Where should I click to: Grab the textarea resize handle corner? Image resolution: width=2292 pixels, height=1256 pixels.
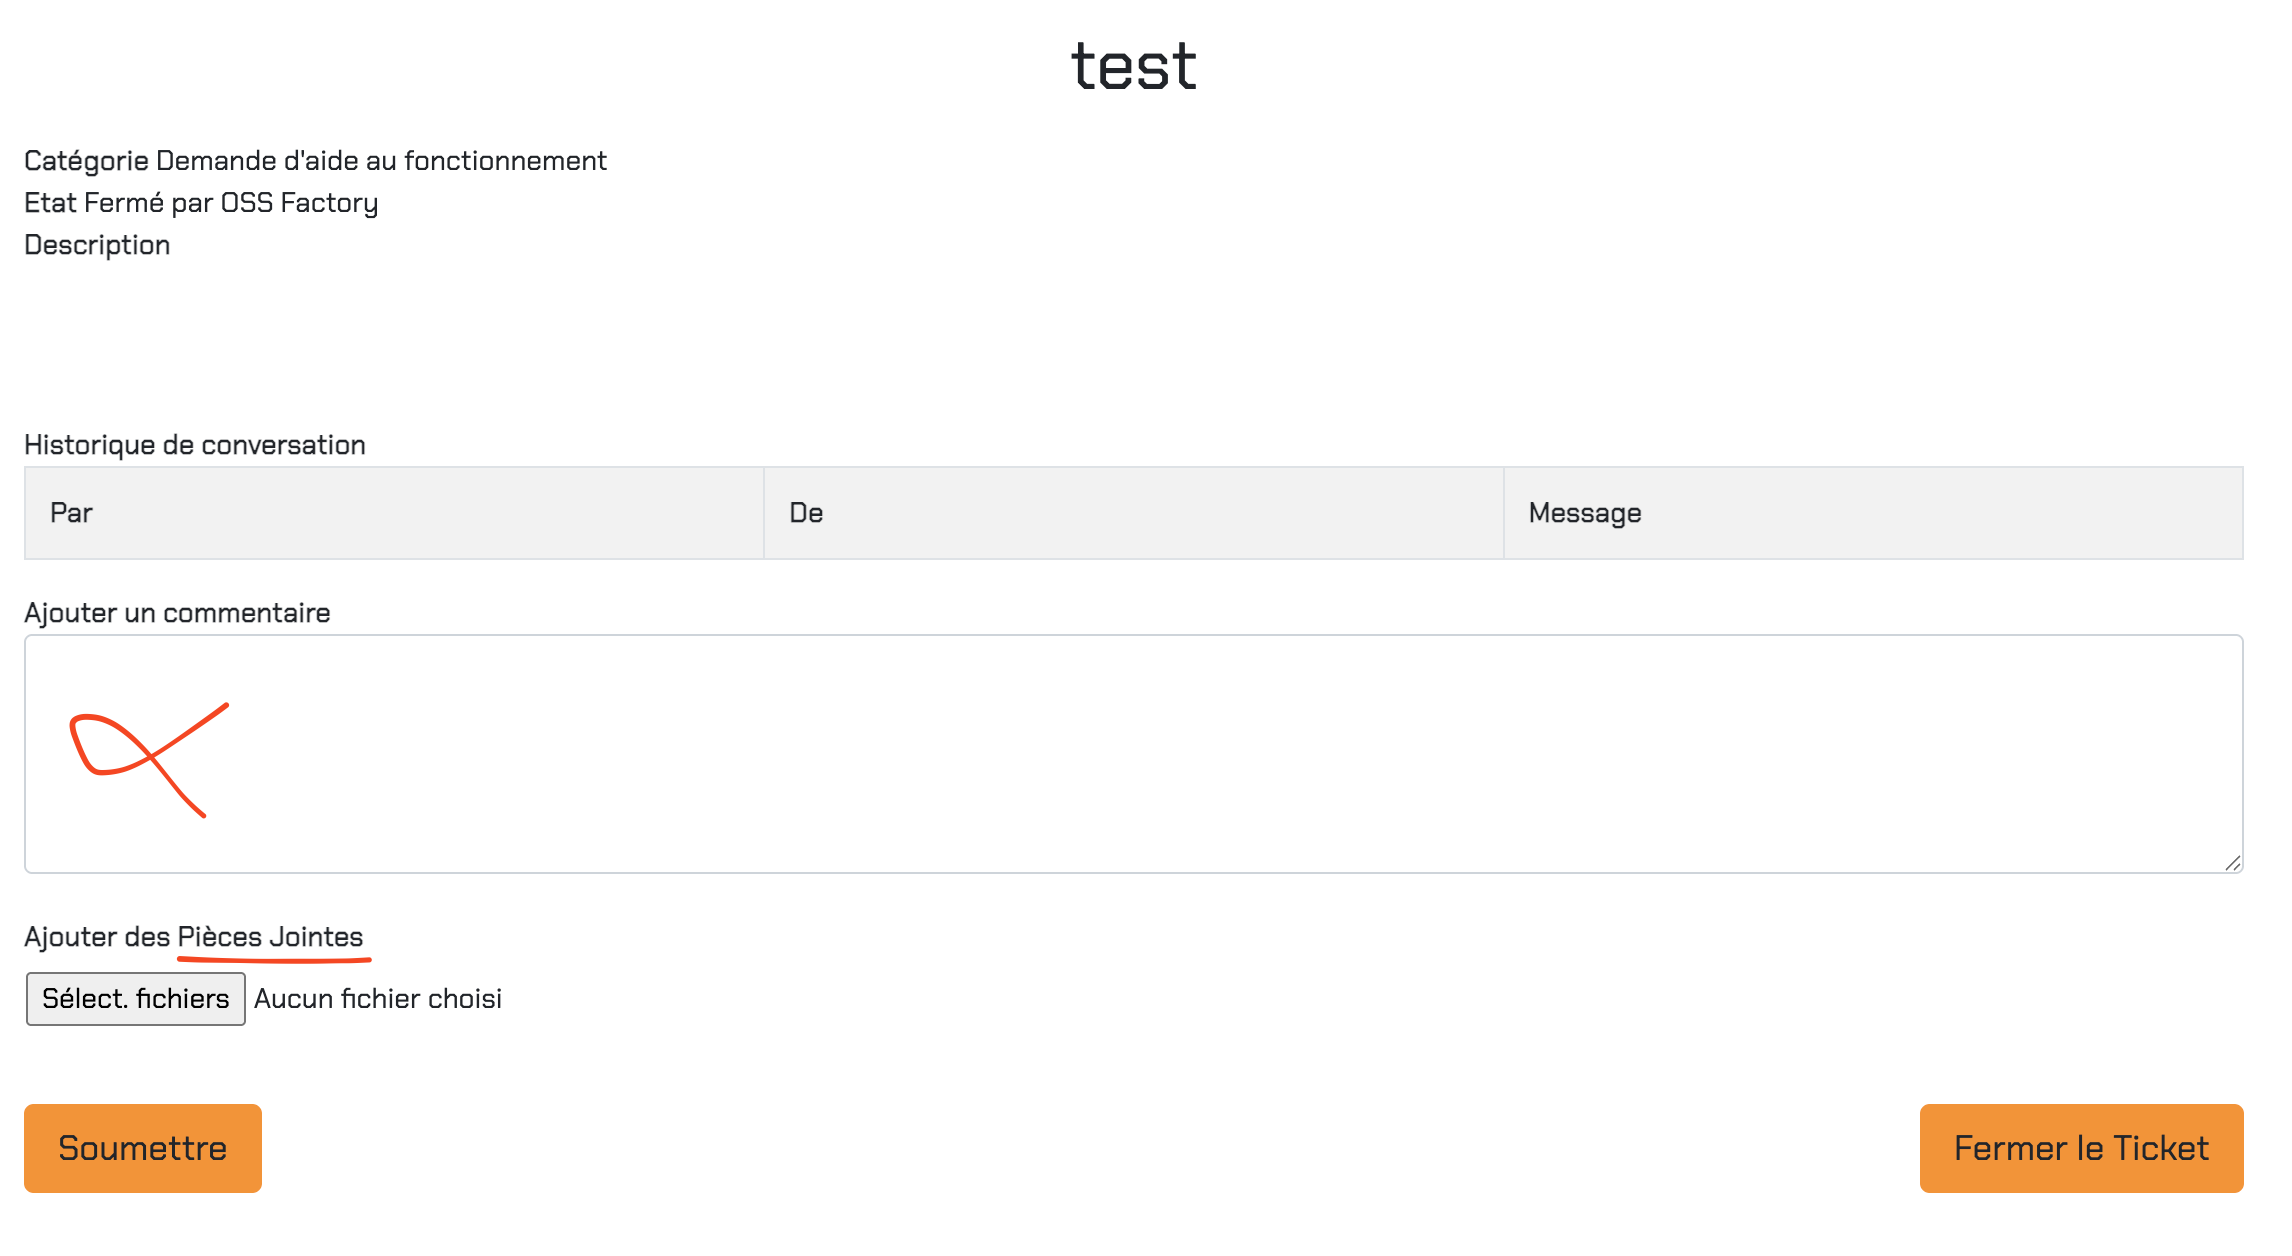point(2233,863)
